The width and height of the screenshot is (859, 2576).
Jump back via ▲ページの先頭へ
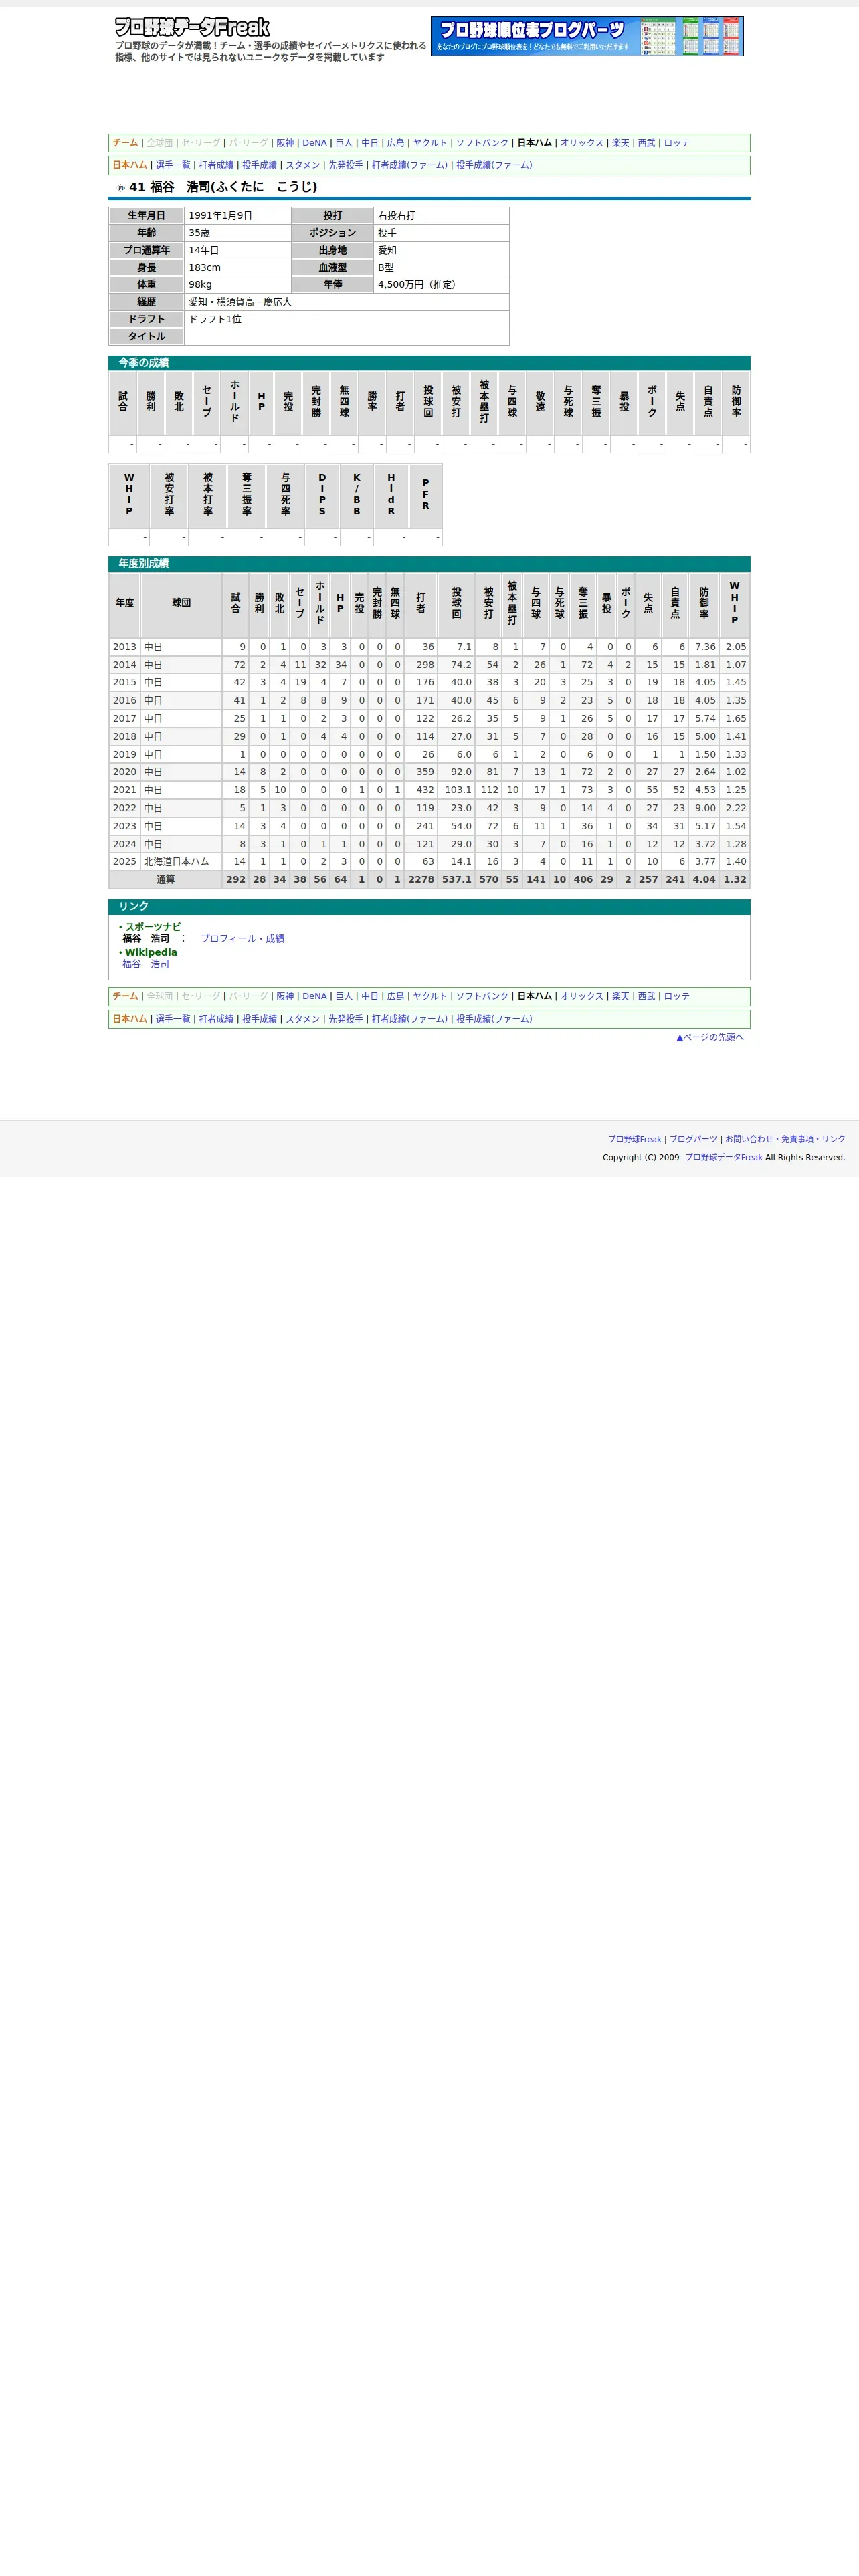pos(710,1037)
